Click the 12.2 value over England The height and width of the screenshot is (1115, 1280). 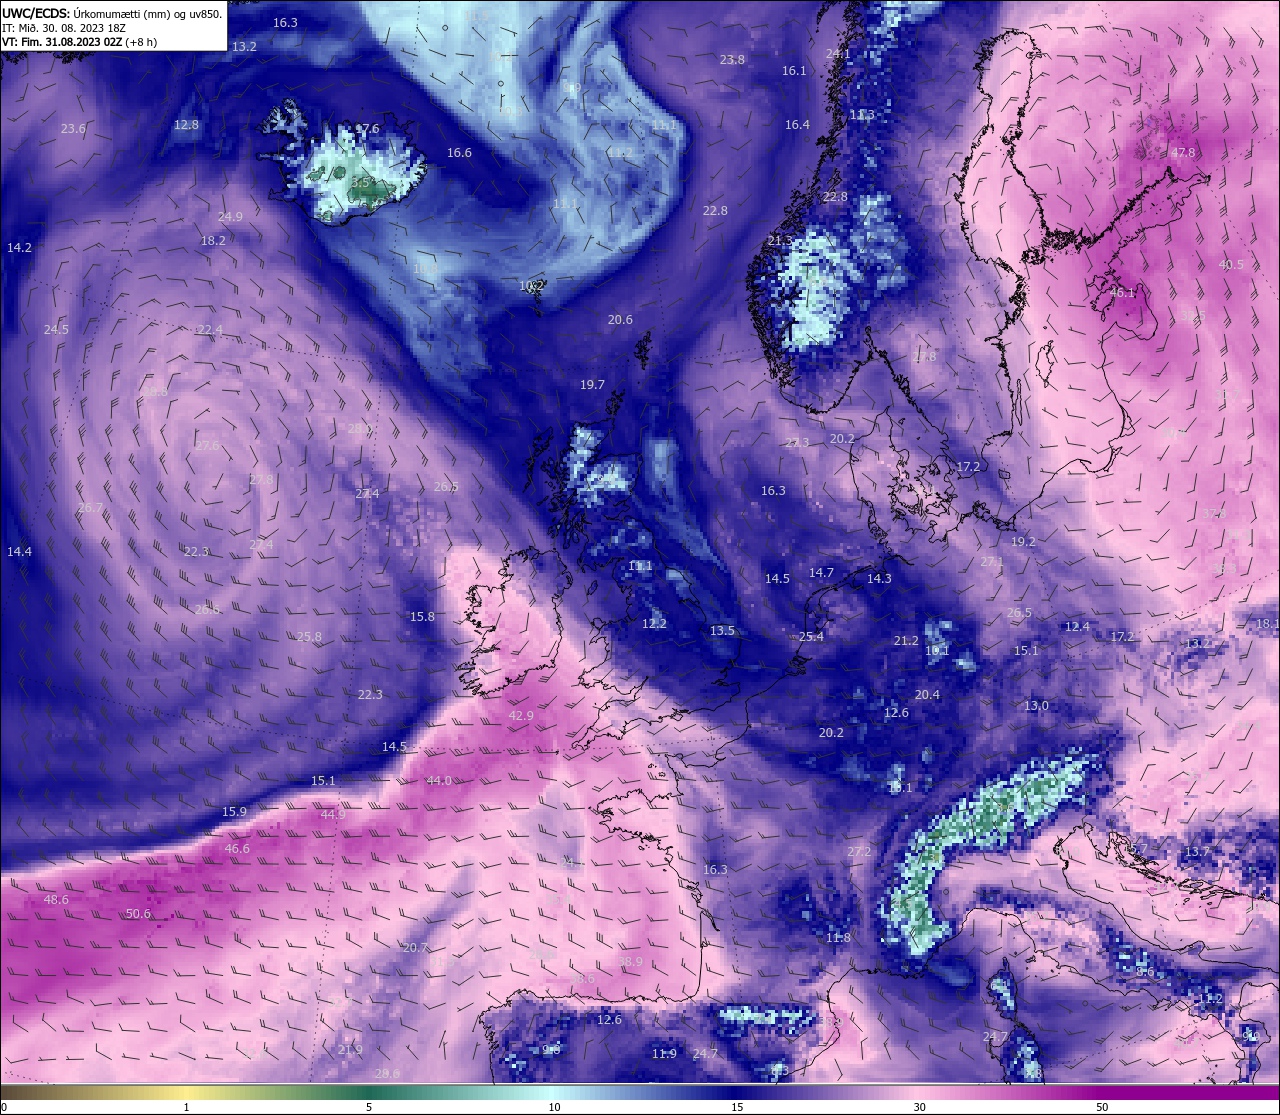653,624
